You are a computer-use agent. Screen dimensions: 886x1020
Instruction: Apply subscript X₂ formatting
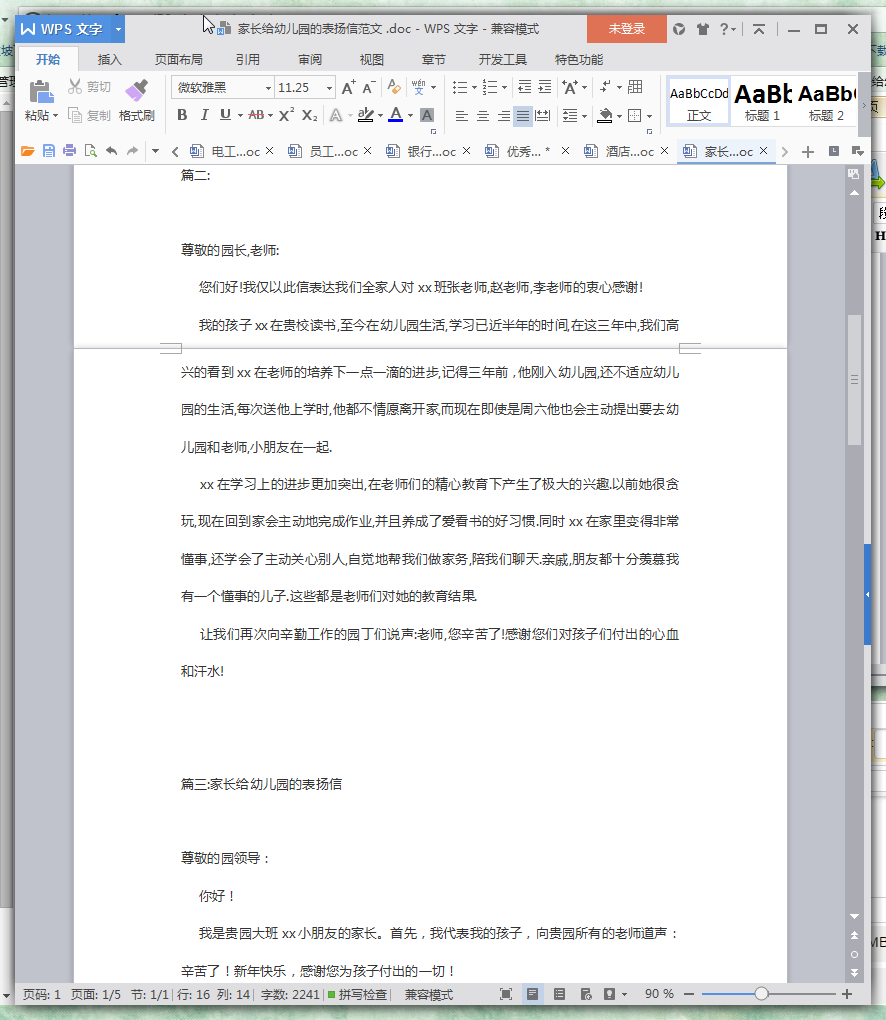pos(310,115)
